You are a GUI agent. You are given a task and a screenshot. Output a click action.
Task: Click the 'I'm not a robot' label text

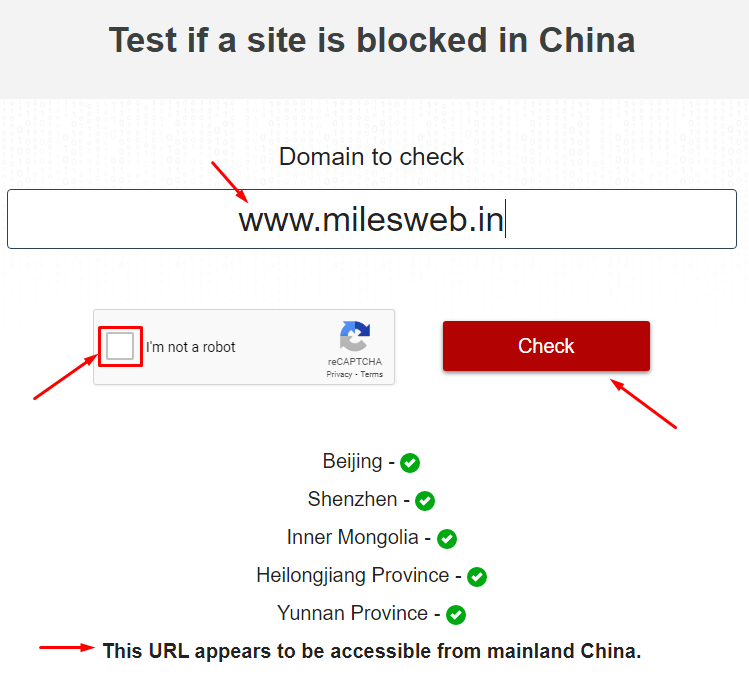click(191, 347)
